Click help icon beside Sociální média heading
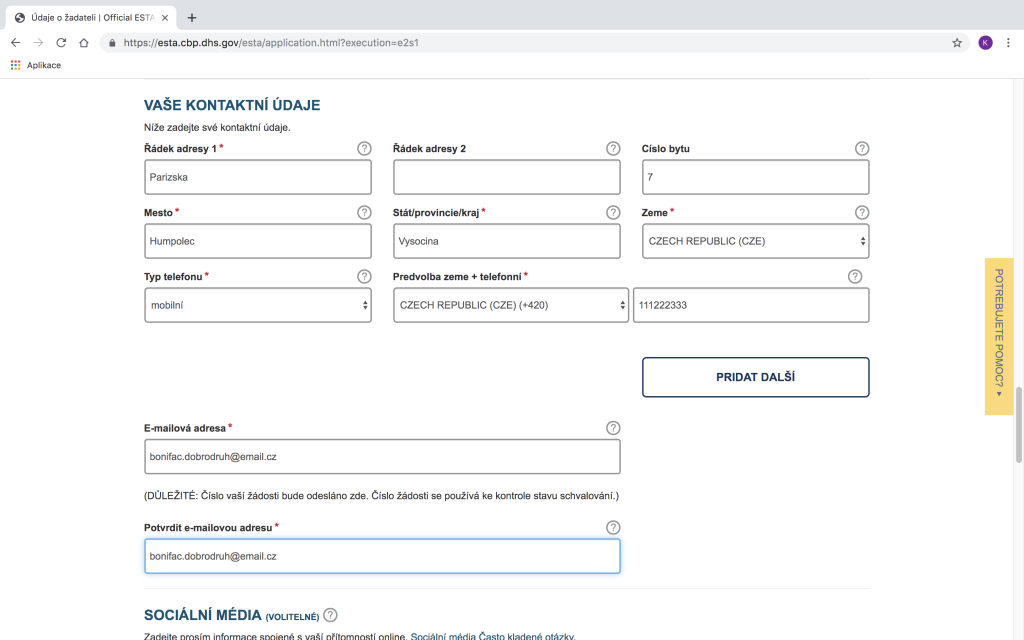This screenshot has width=1024, height=640. 330,615
